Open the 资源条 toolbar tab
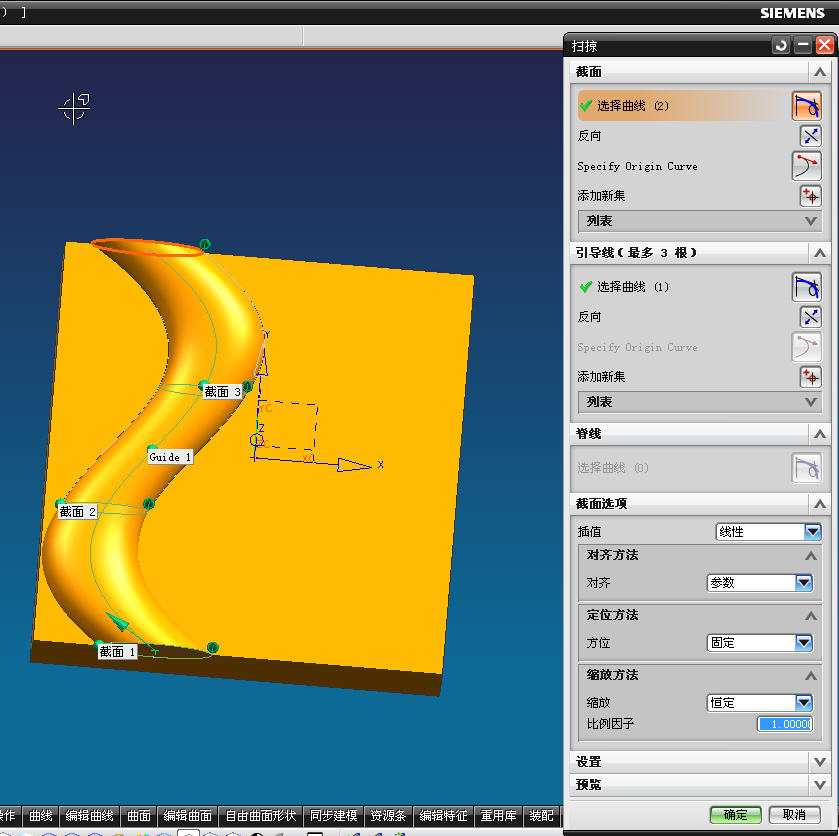839x836 pixels. [388, 816]
